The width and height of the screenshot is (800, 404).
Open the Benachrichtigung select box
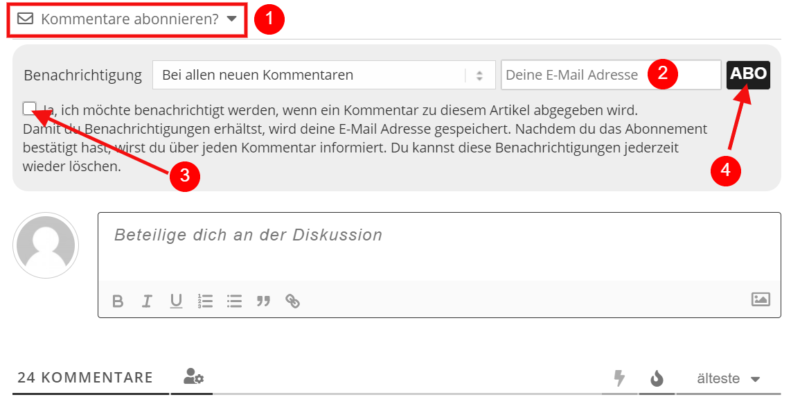tap(323, 75)
